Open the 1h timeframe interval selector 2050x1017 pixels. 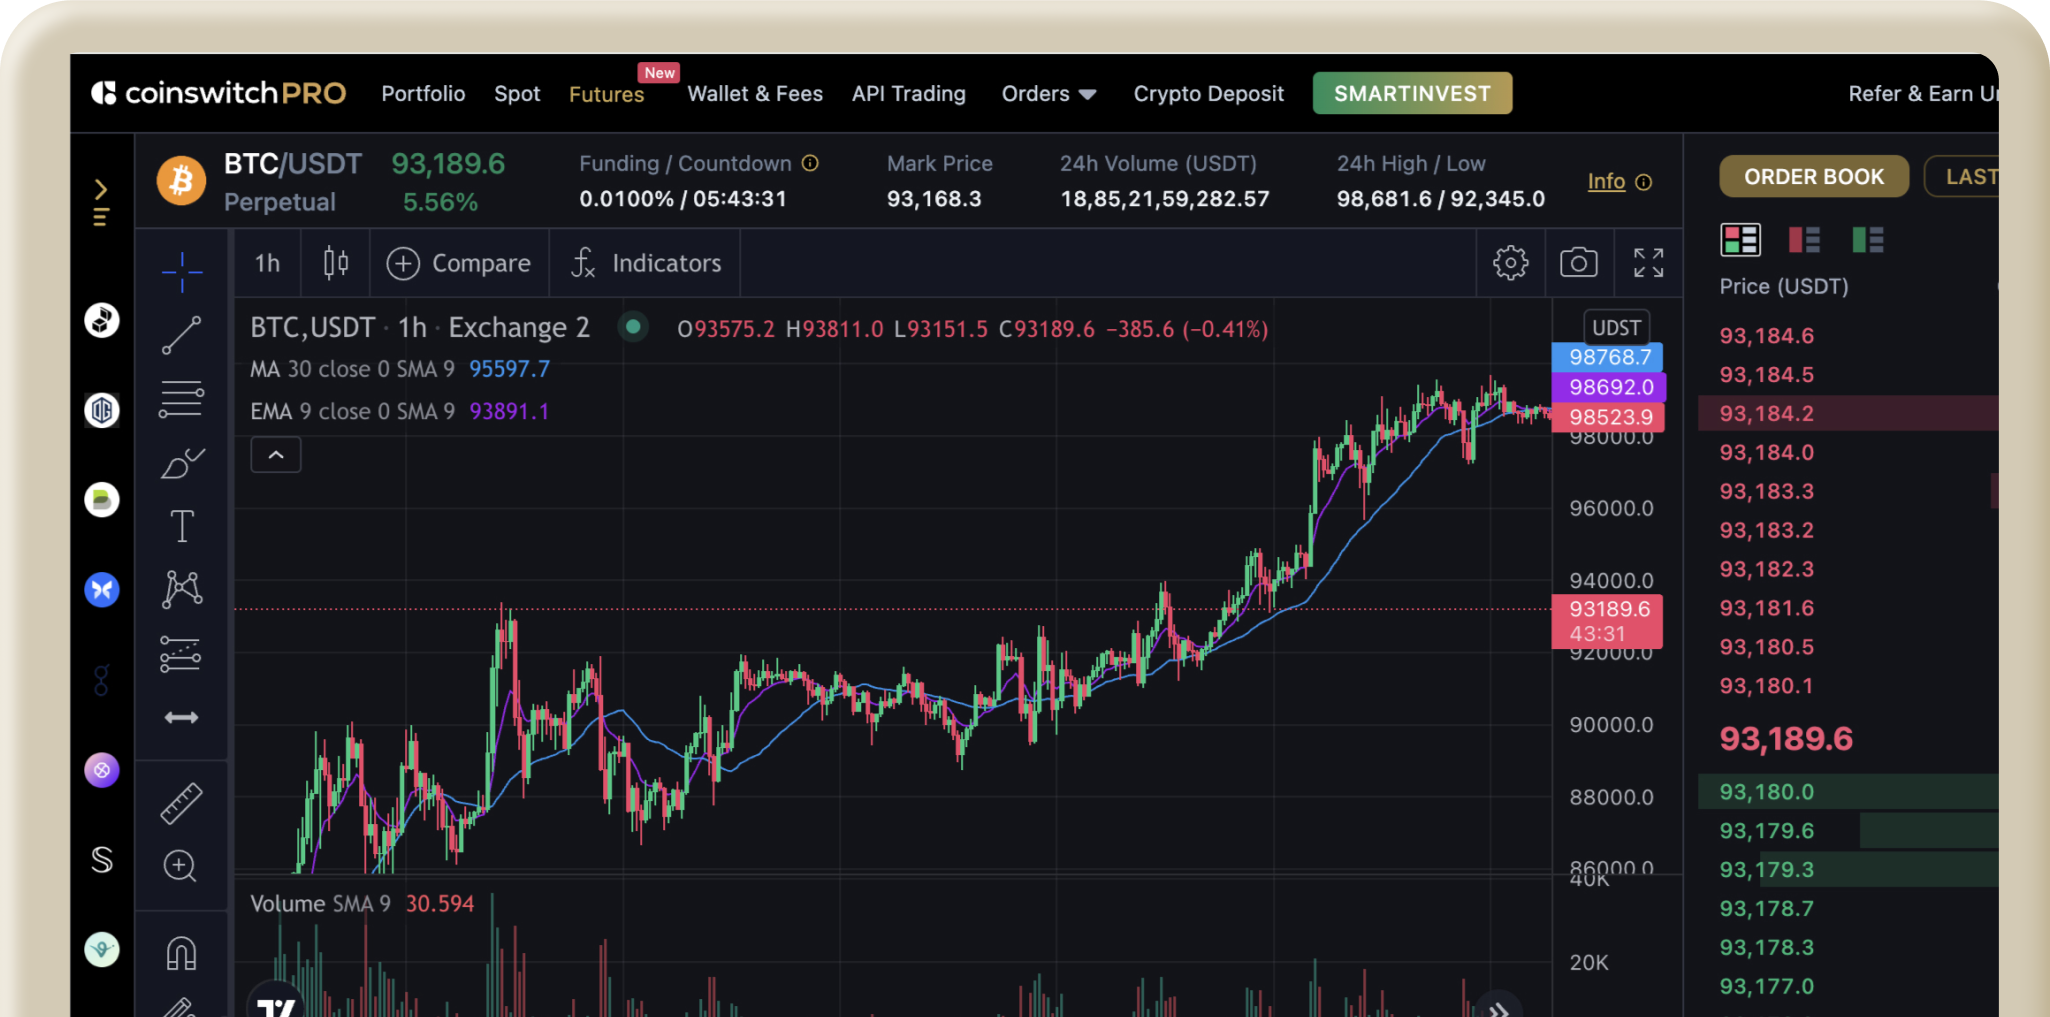coord(267,263)
